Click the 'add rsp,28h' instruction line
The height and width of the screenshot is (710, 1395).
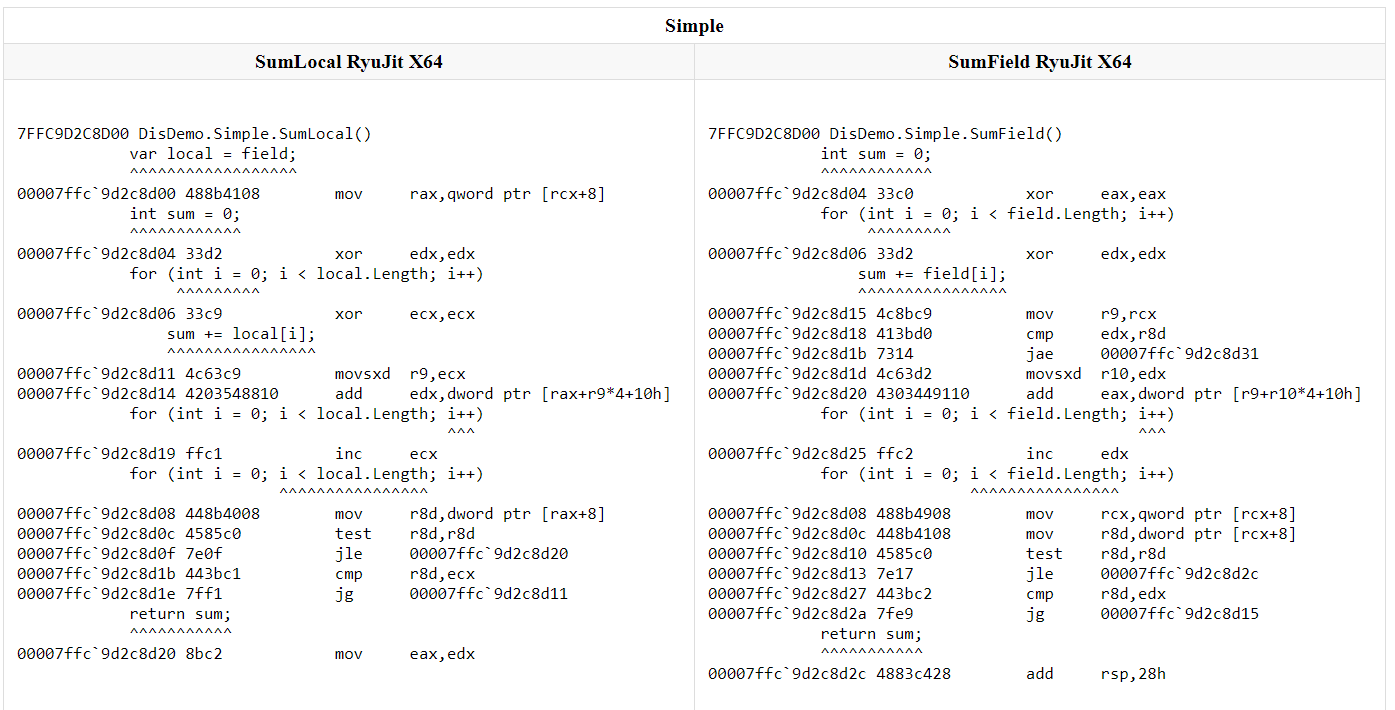pyautogui.click(x=937, y=674)
